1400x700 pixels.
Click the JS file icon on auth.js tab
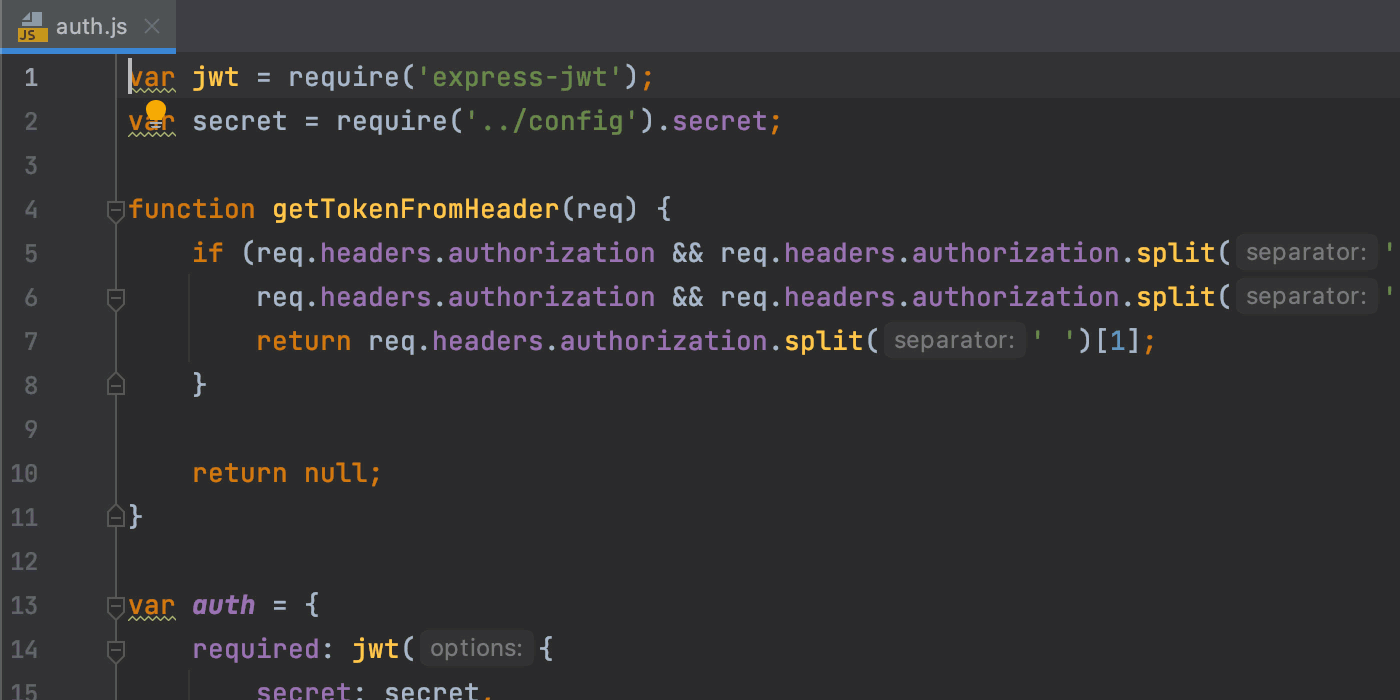coord(32,27)
